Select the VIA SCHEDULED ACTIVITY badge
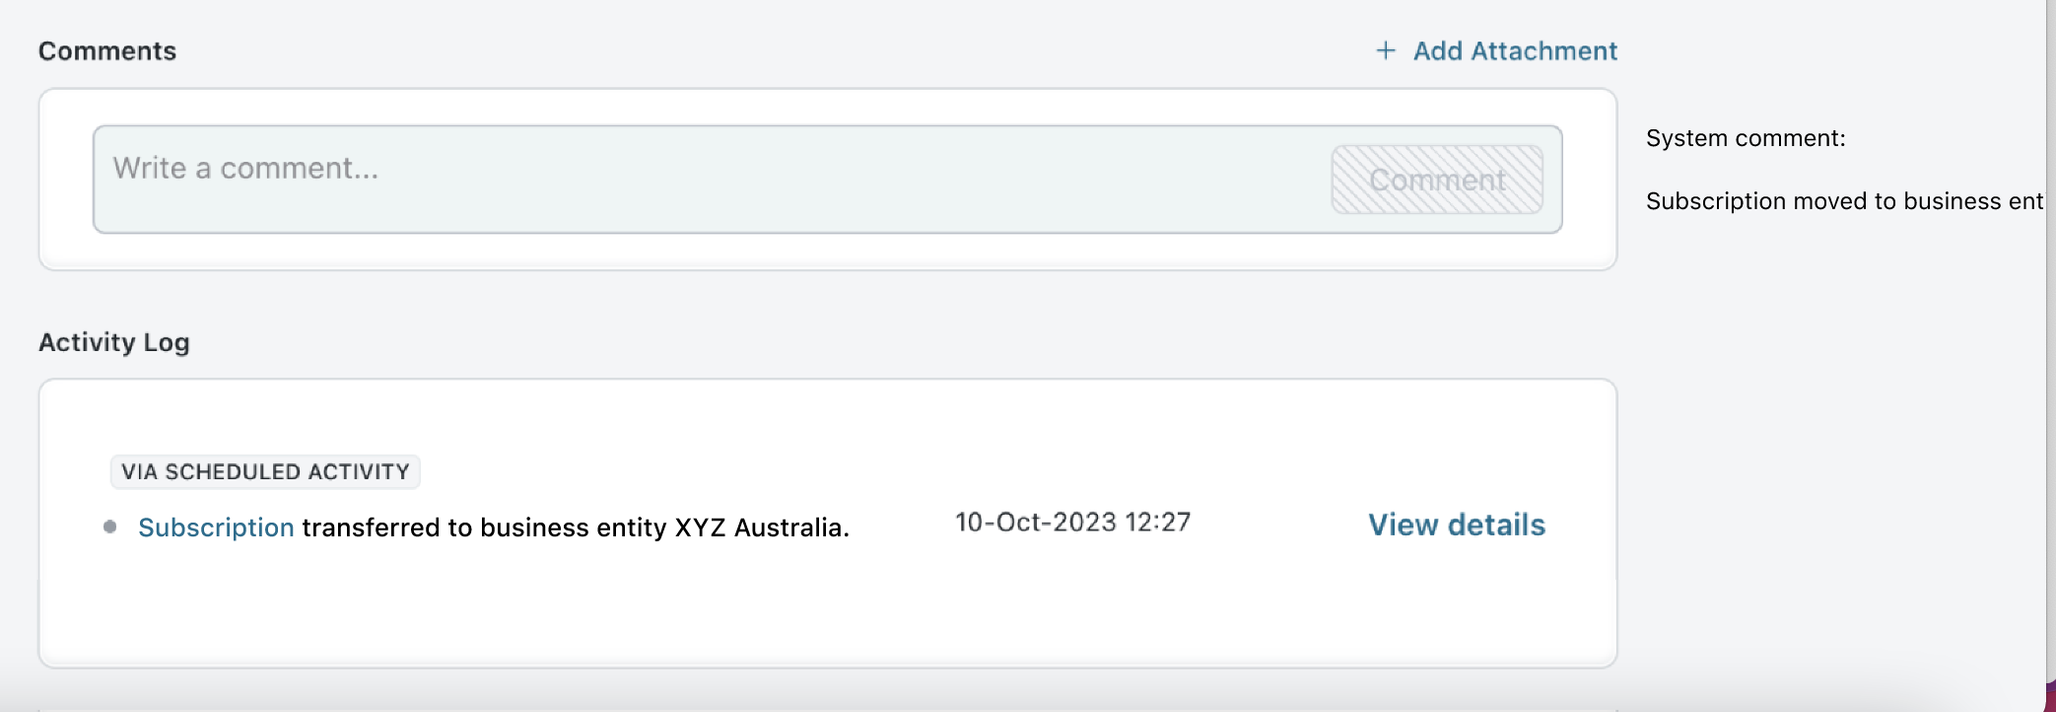2056x712 pixels. 265,472
